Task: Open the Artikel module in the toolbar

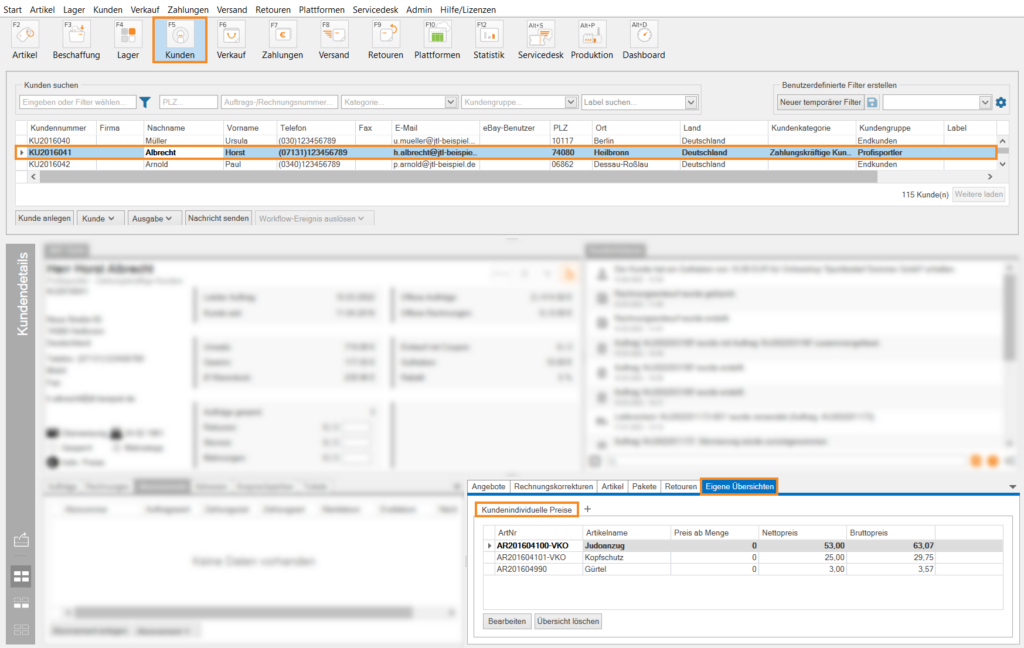Action: [24, 40]
